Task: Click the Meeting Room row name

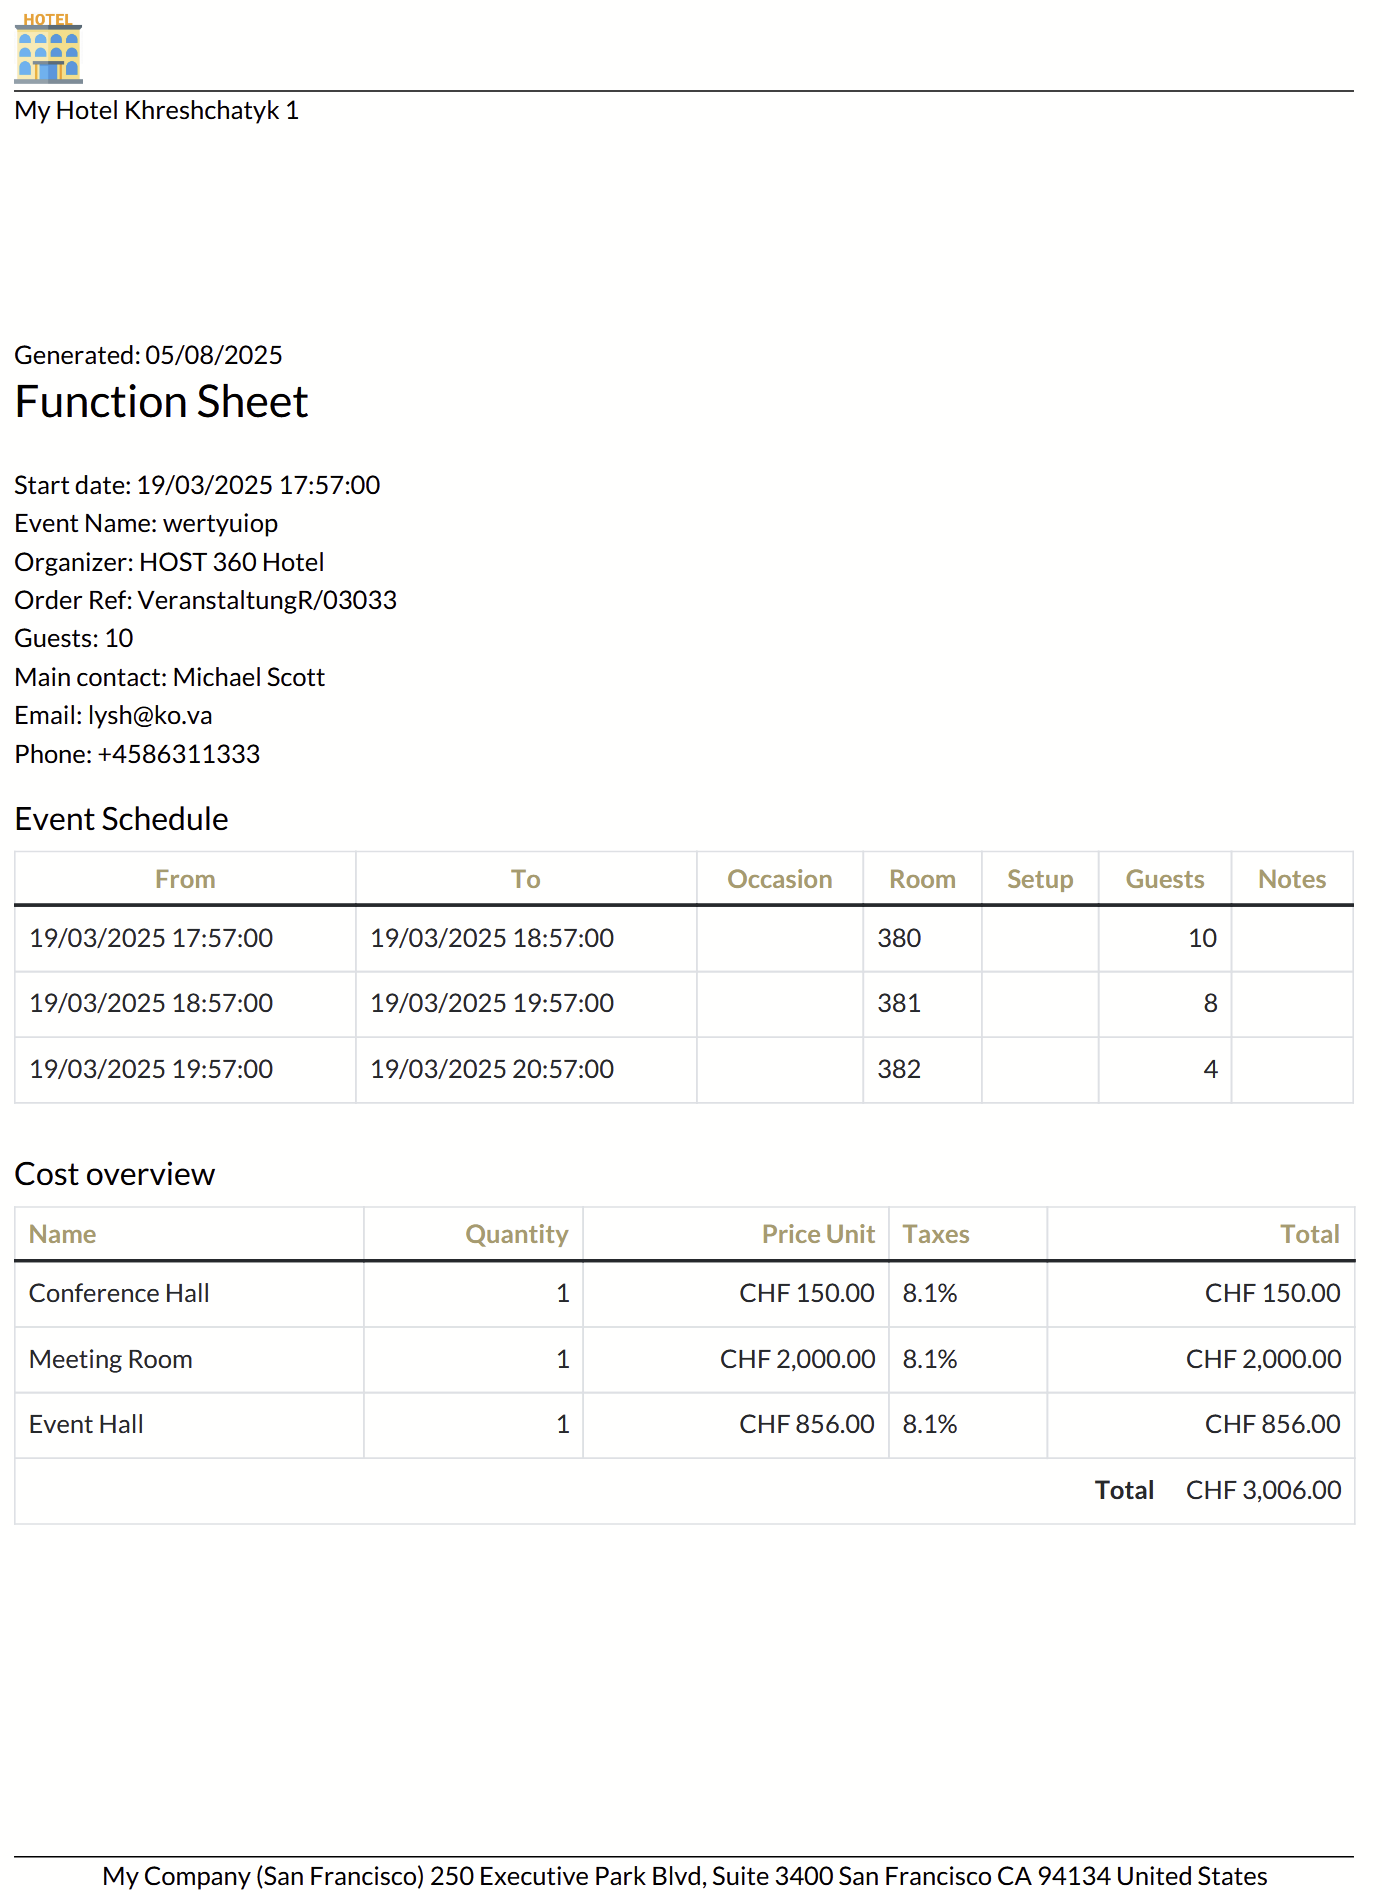Action: click(x=111, y=1359)
